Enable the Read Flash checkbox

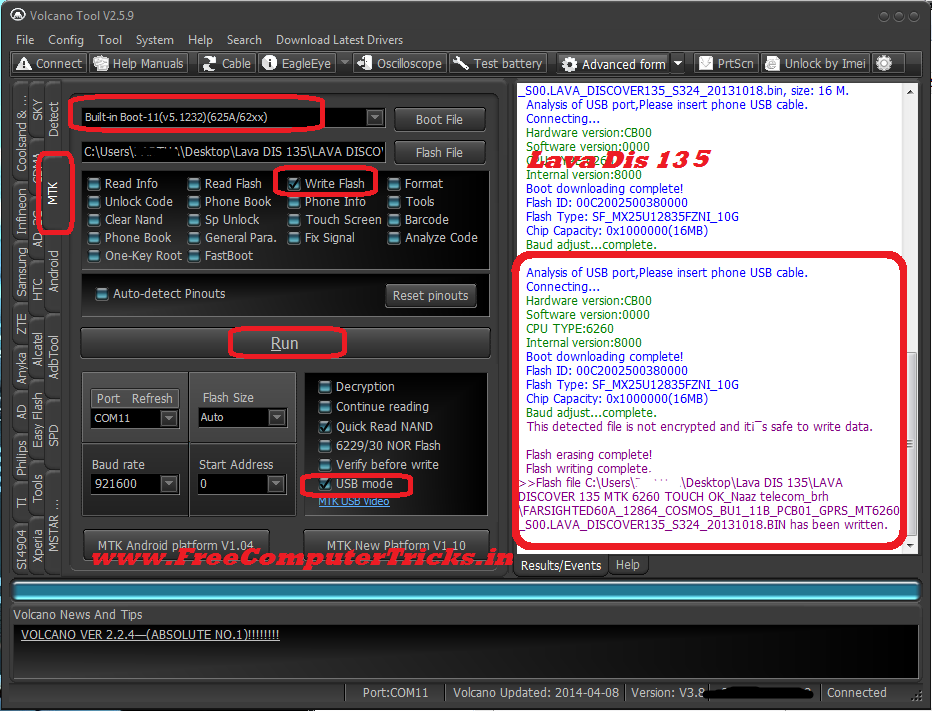[x=194, y=184]
